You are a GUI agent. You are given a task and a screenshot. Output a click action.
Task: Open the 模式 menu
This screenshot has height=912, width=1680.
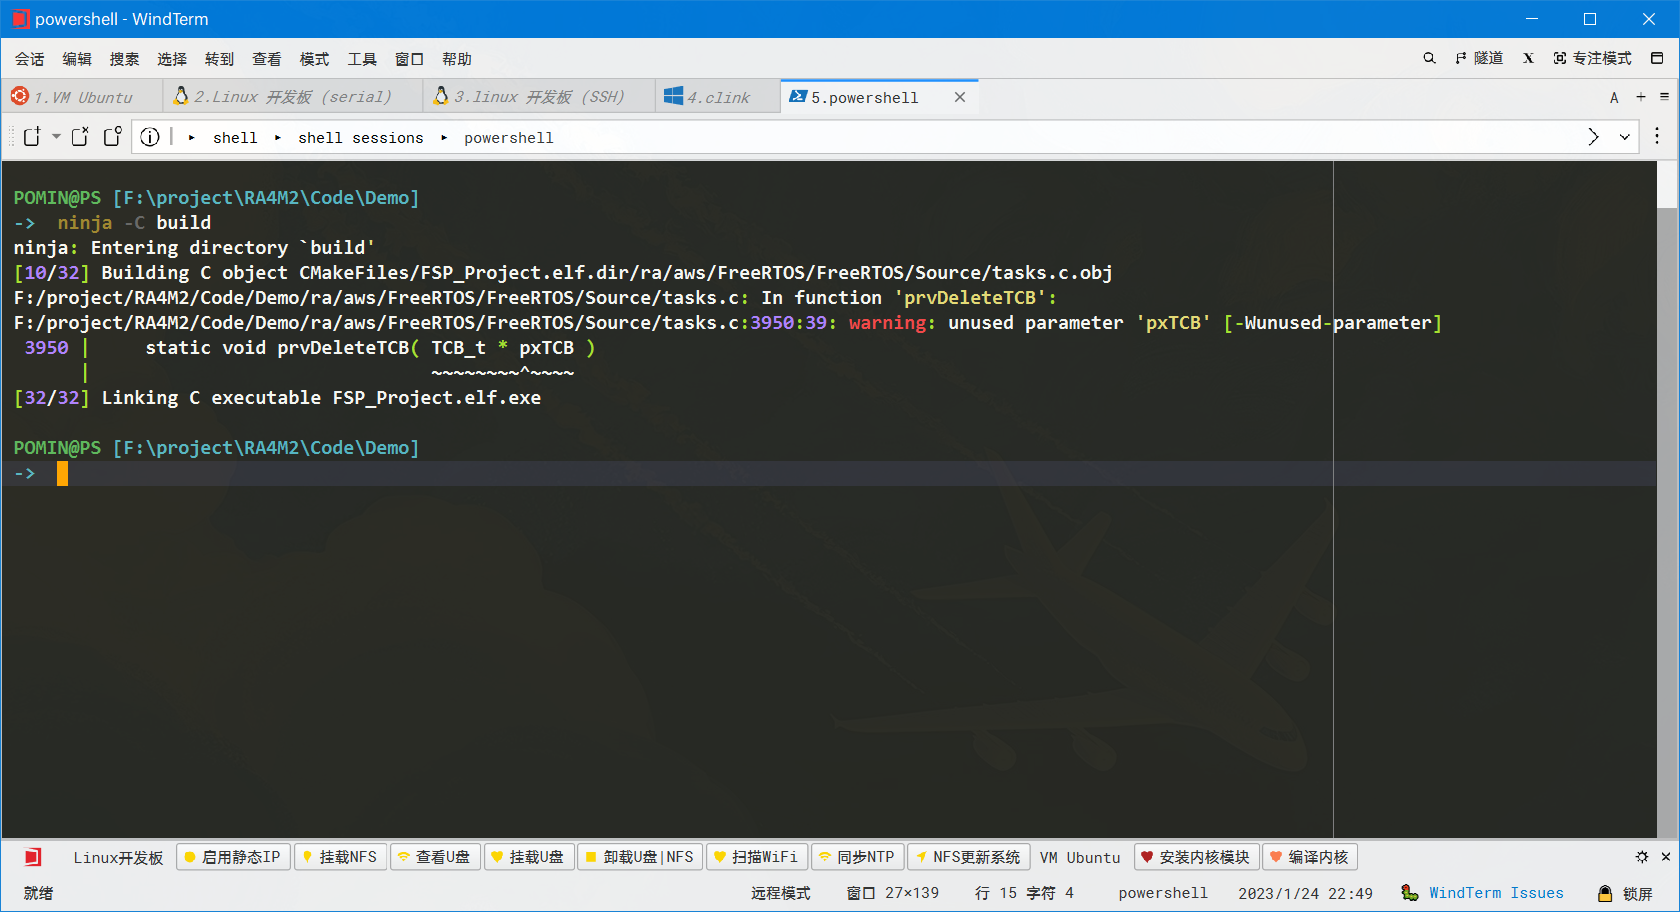[314, 59]
